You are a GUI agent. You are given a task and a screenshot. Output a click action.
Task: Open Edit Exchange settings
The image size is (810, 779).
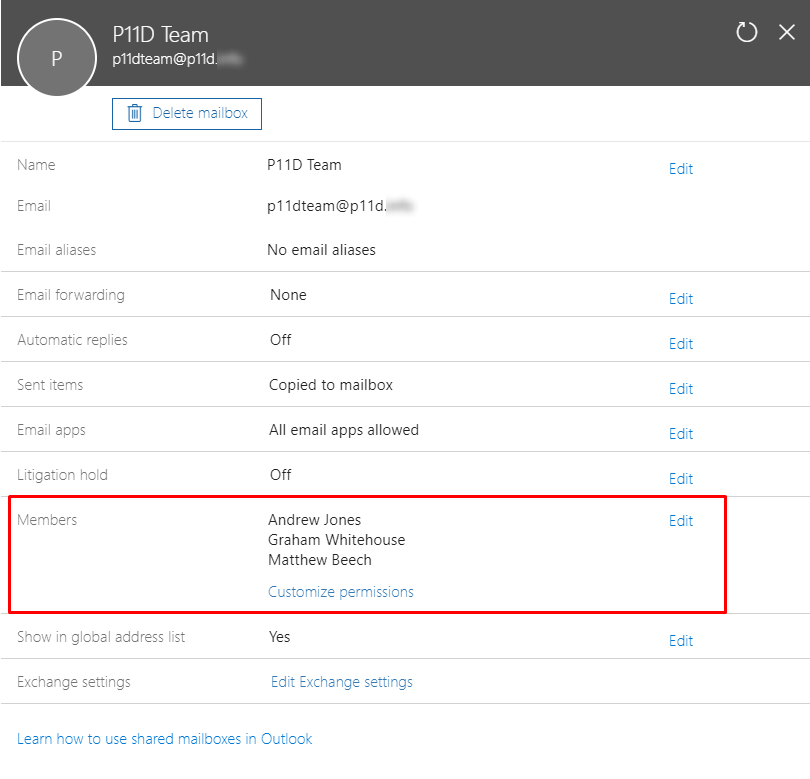pos(339,681)
